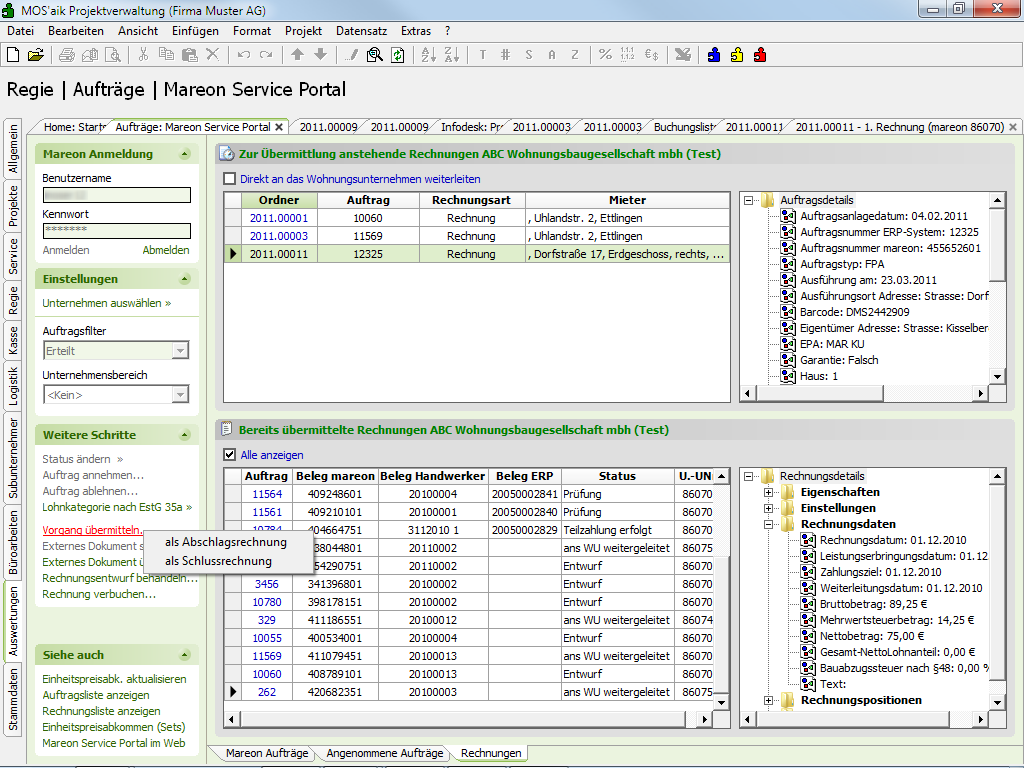This screenshot has height=768, width=1024.
Task: Collapse the Siehe auch panel
Action: pos(185,655)
